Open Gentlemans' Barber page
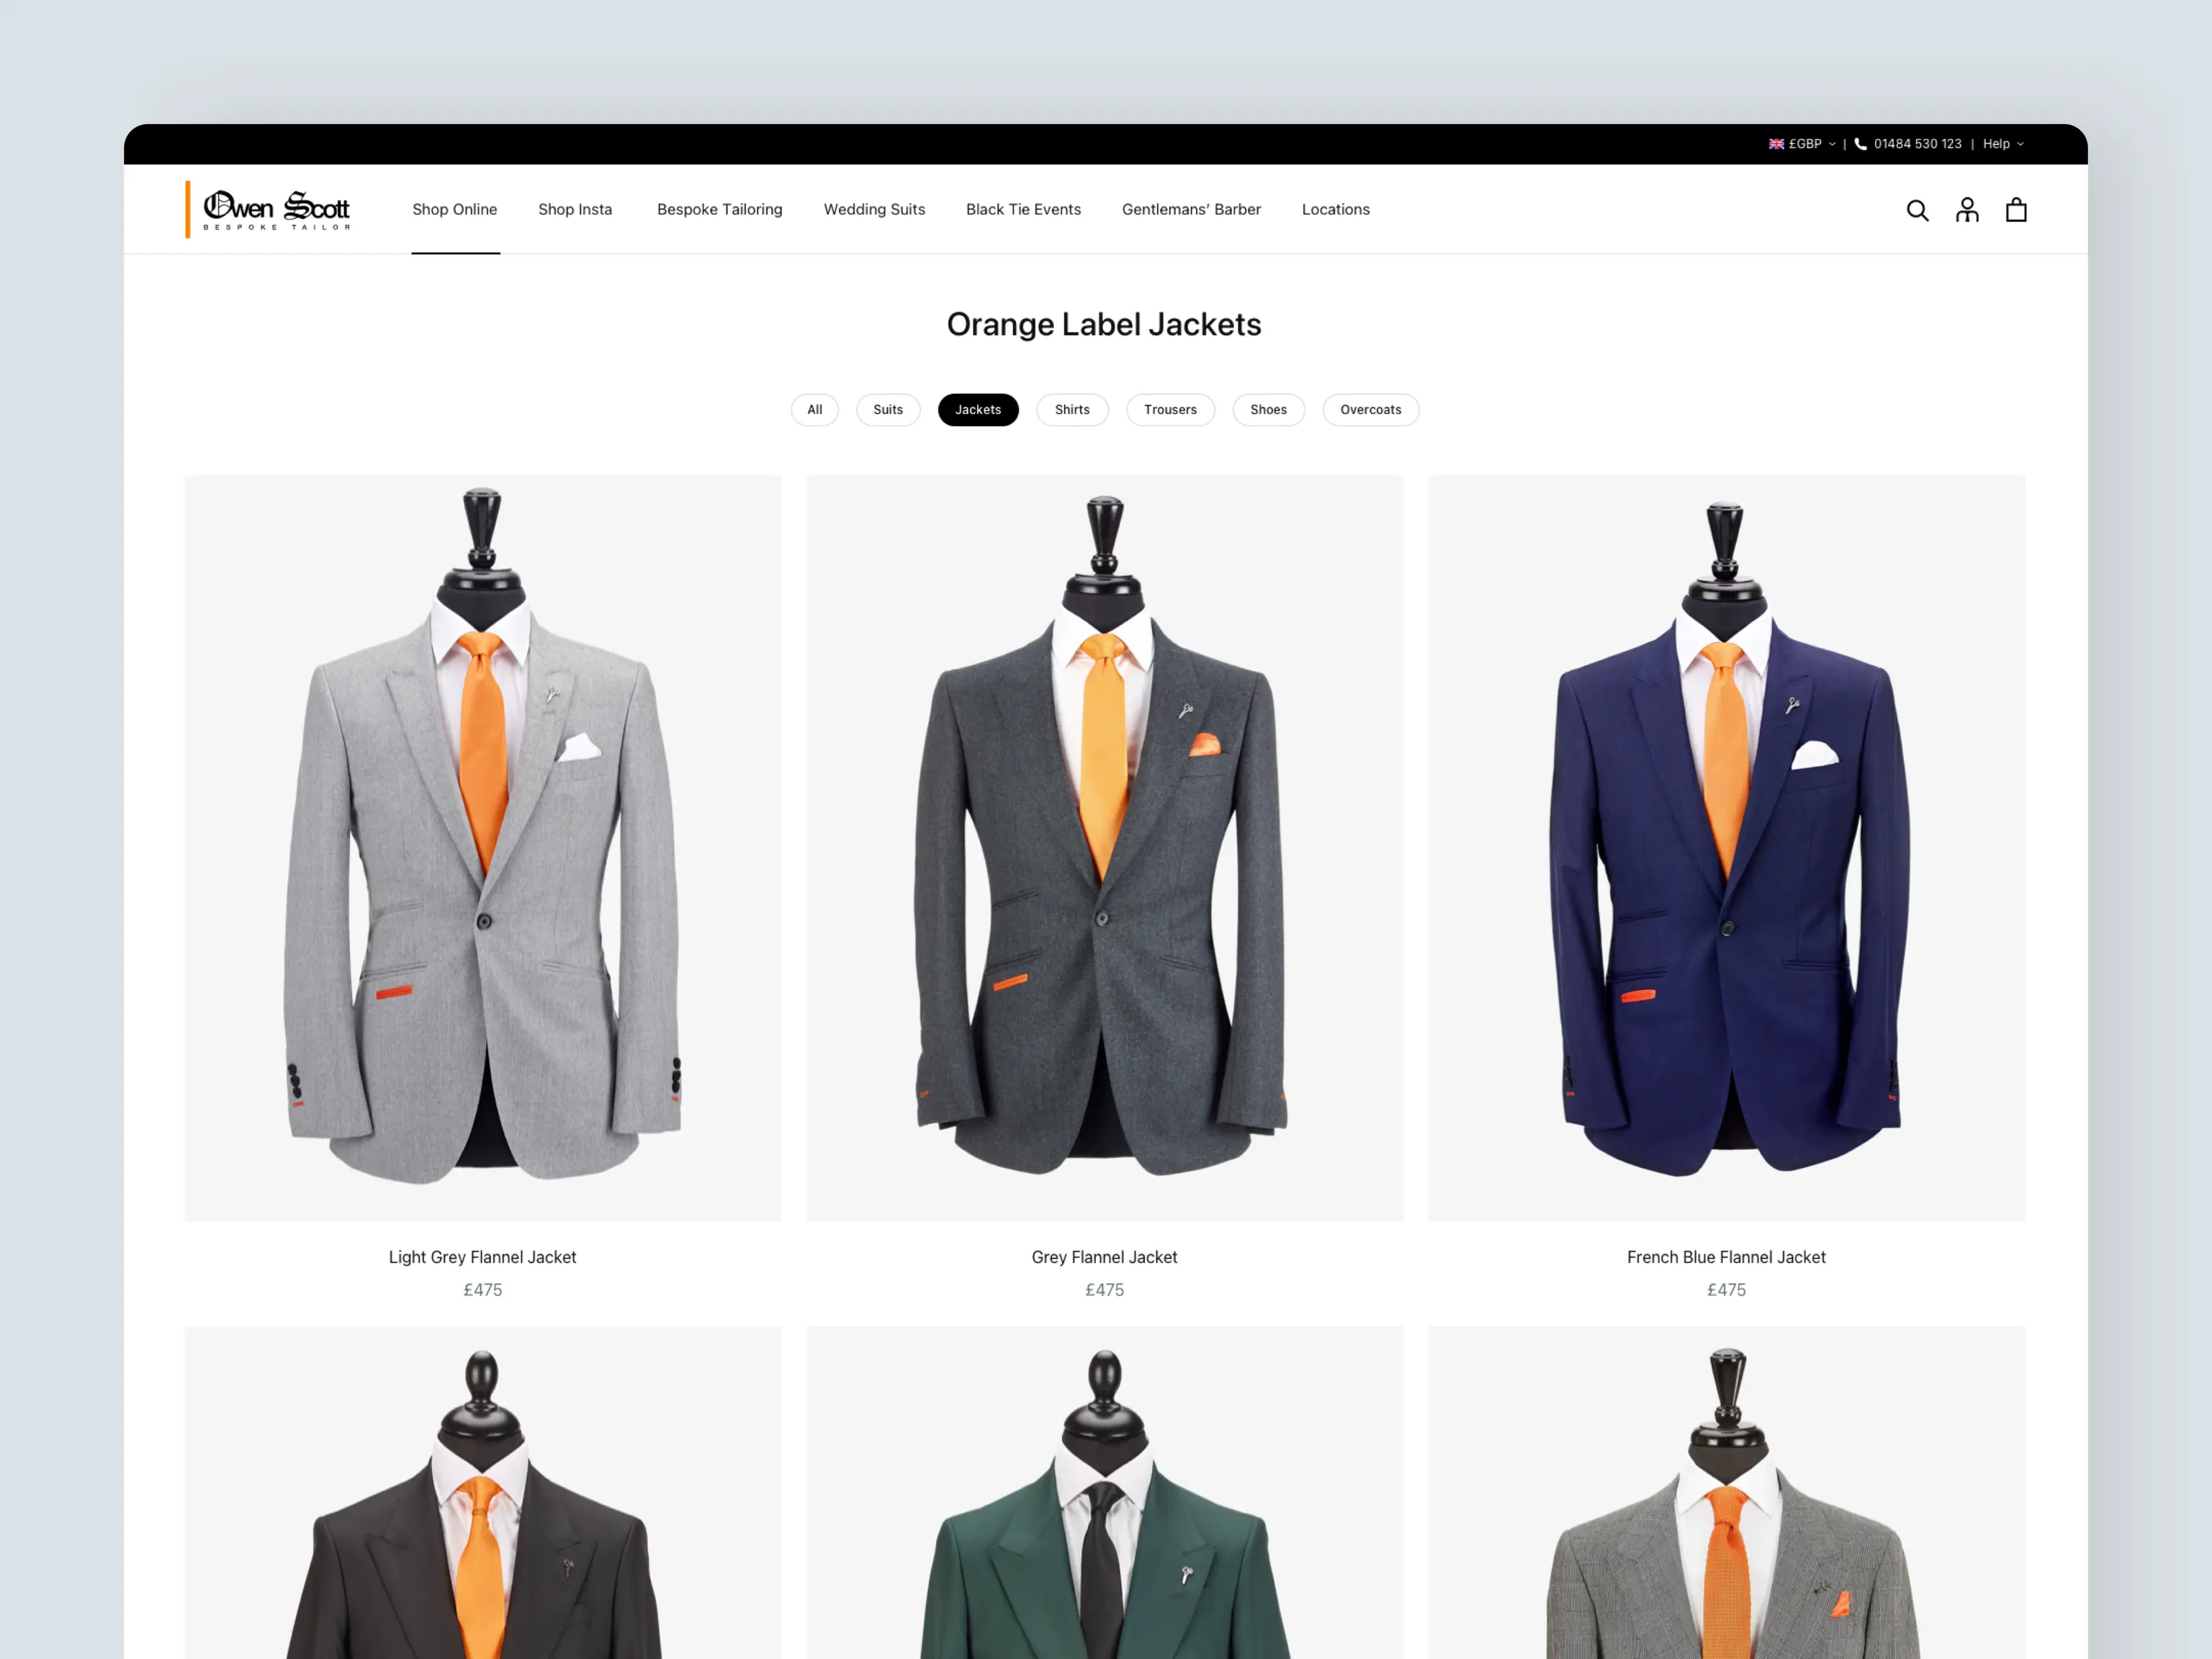 pyautogui.click(x=1191, y=210)
